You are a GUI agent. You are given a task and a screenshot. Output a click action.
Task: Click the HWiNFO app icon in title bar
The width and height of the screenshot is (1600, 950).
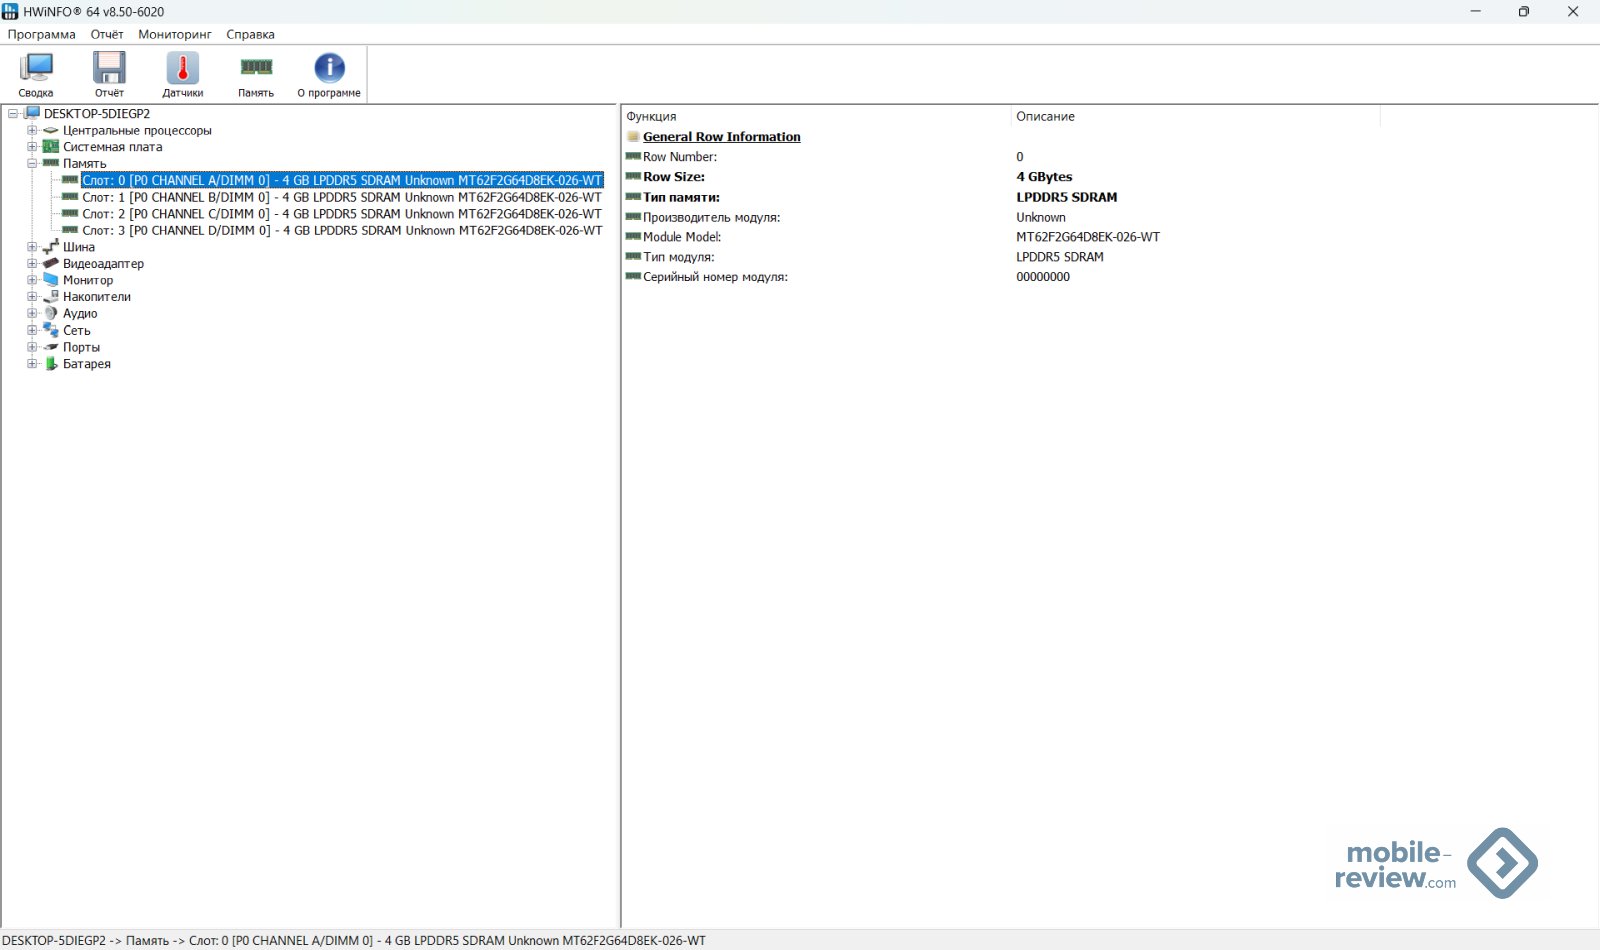10,11
